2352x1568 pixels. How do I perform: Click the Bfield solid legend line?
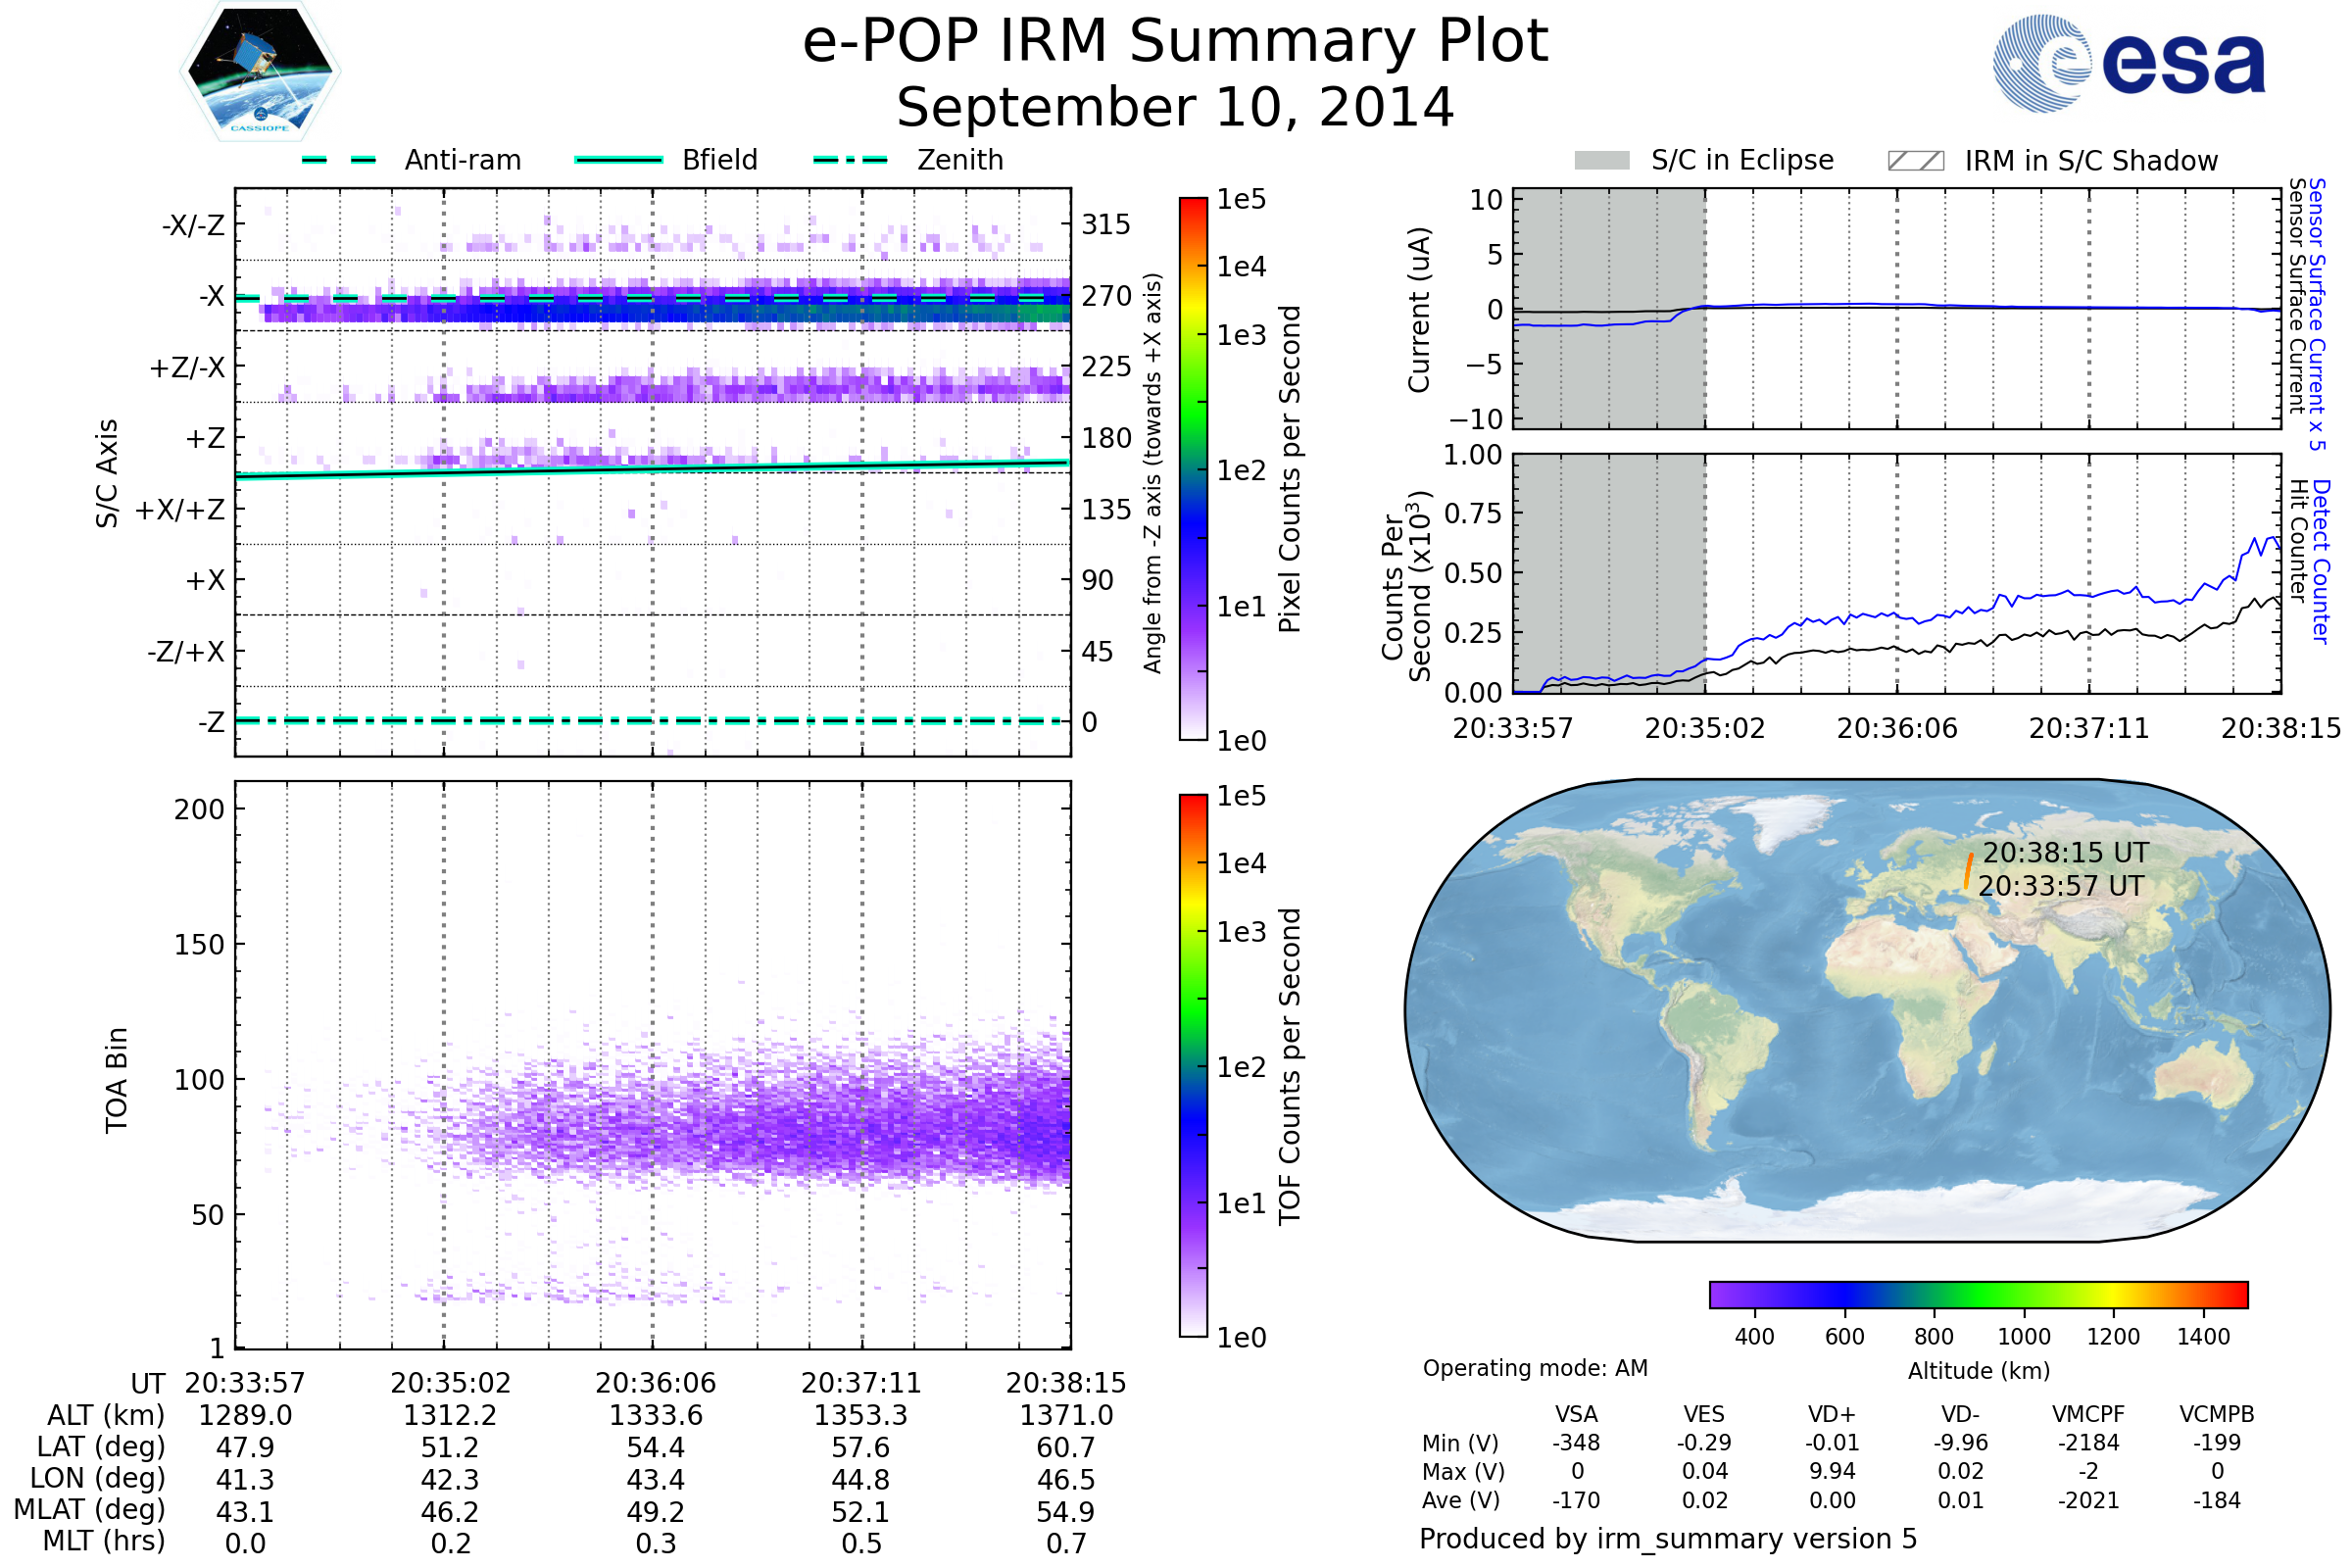618,160
